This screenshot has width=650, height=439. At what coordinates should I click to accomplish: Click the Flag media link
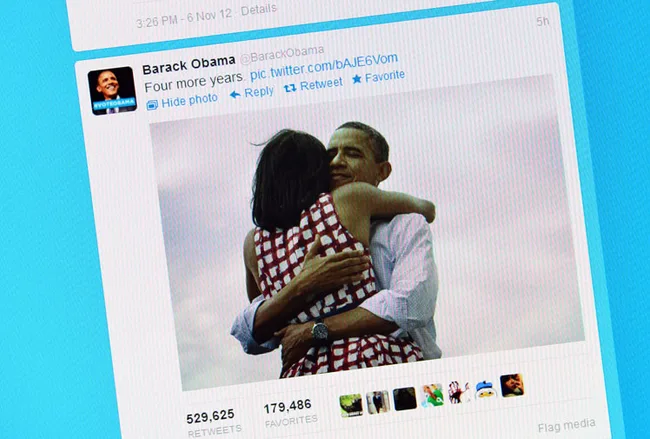[566, 425]
